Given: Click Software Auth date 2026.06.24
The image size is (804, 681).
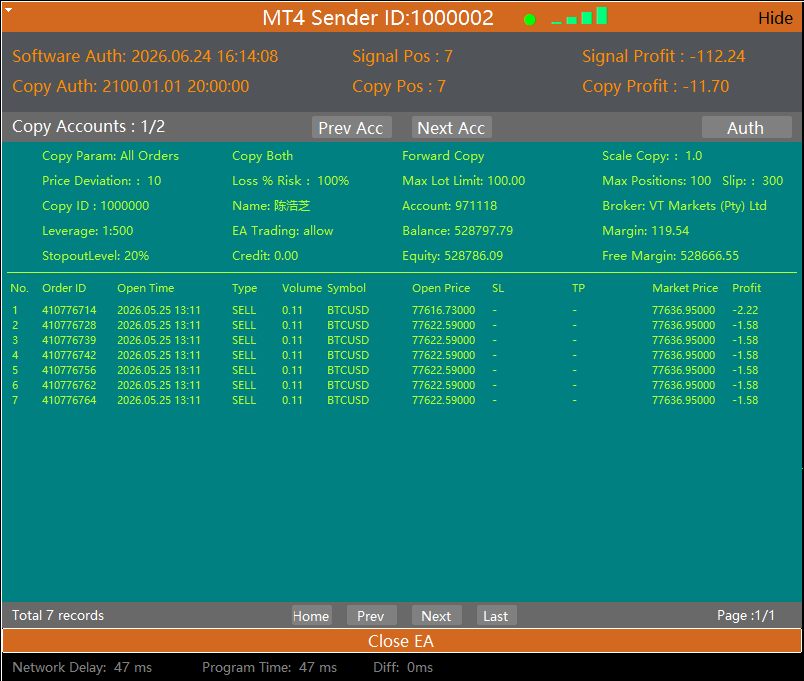Looking at the screenshot, I should 171,56.
